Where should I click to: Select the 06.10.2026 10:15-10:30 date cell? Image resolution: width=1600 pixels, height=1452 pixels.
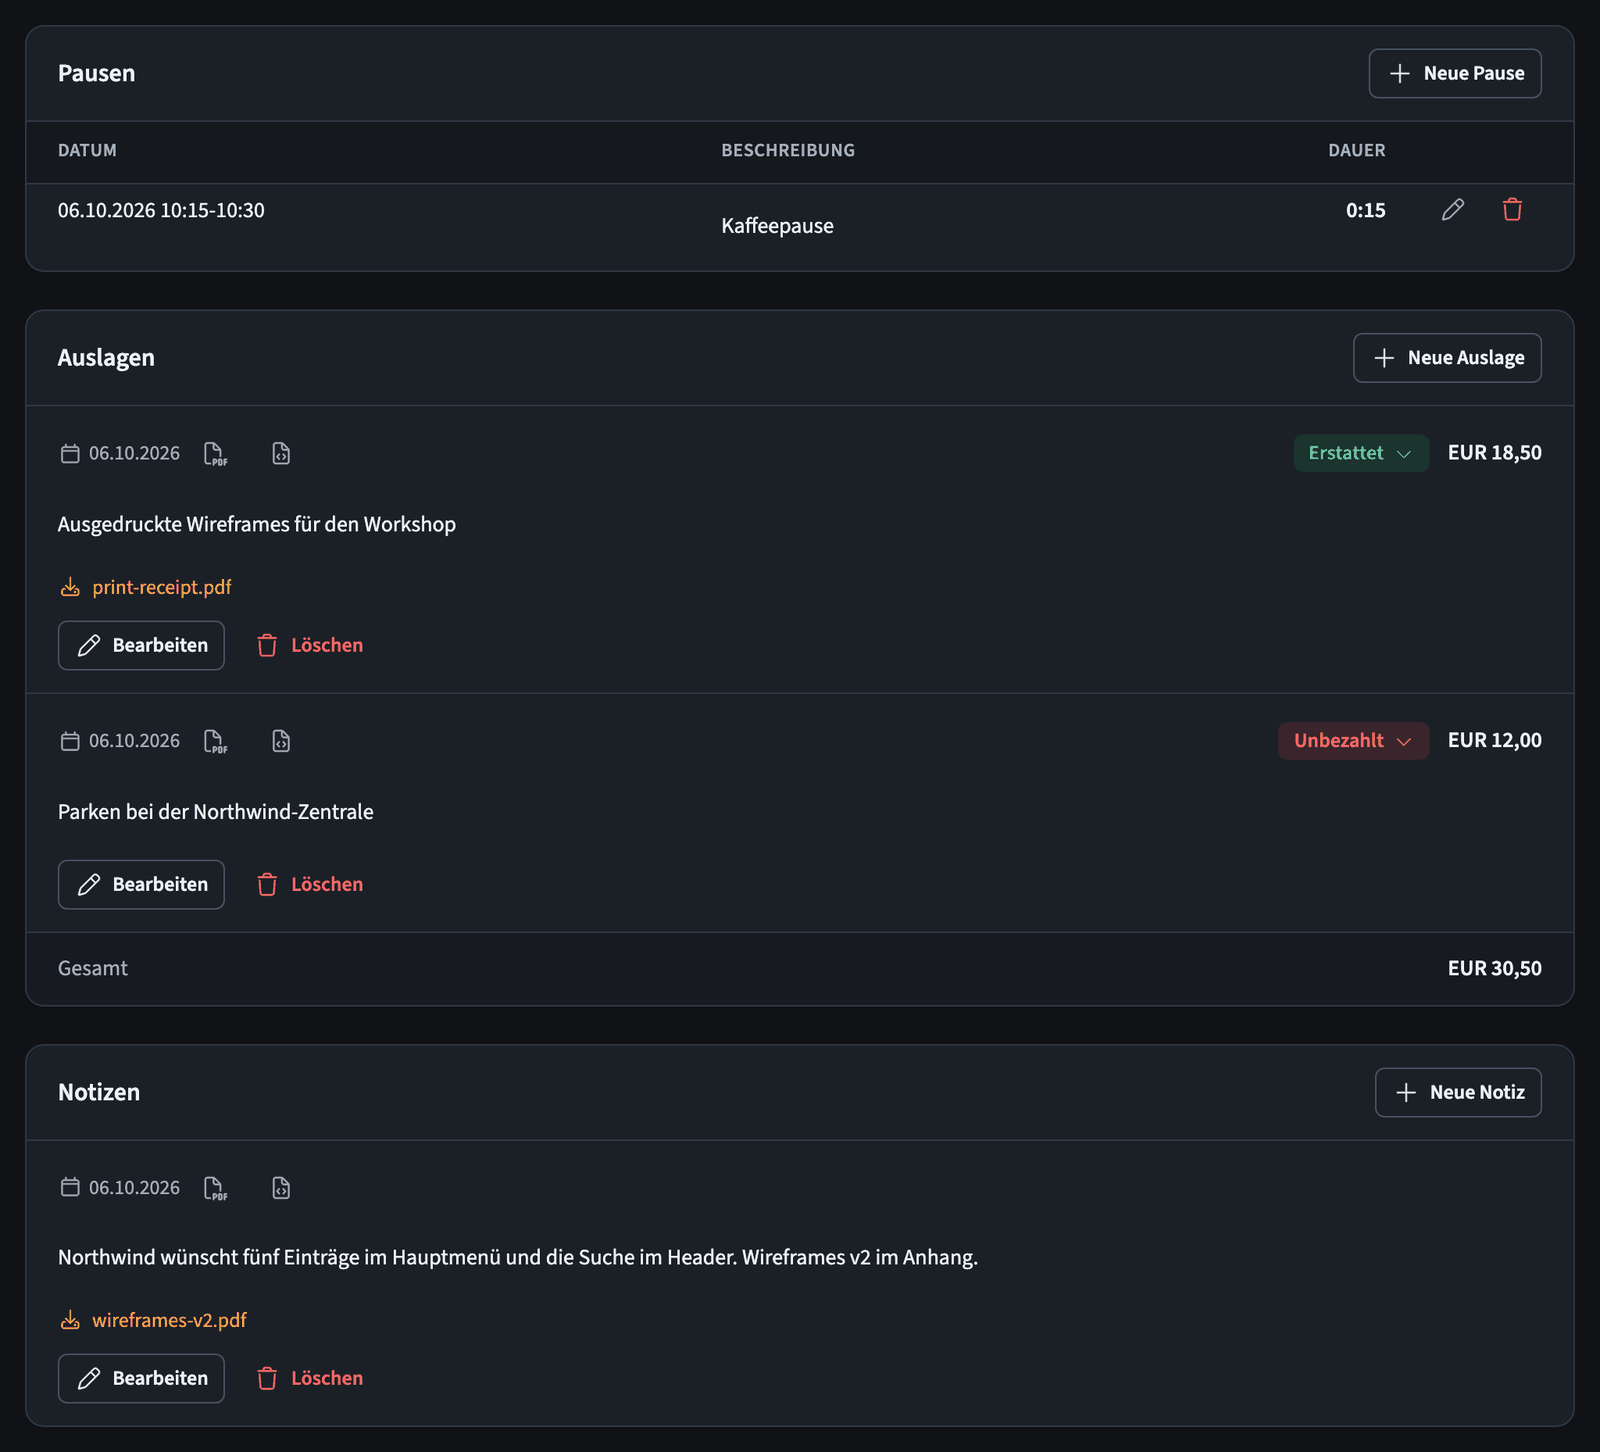click(161, 210)
